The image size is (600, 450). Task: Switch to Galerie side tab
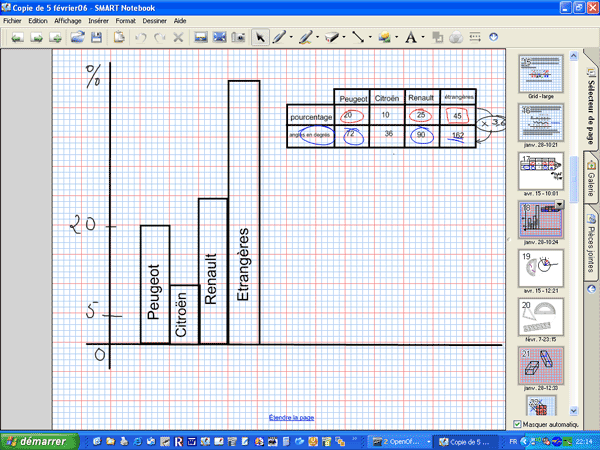pos(591,178)
